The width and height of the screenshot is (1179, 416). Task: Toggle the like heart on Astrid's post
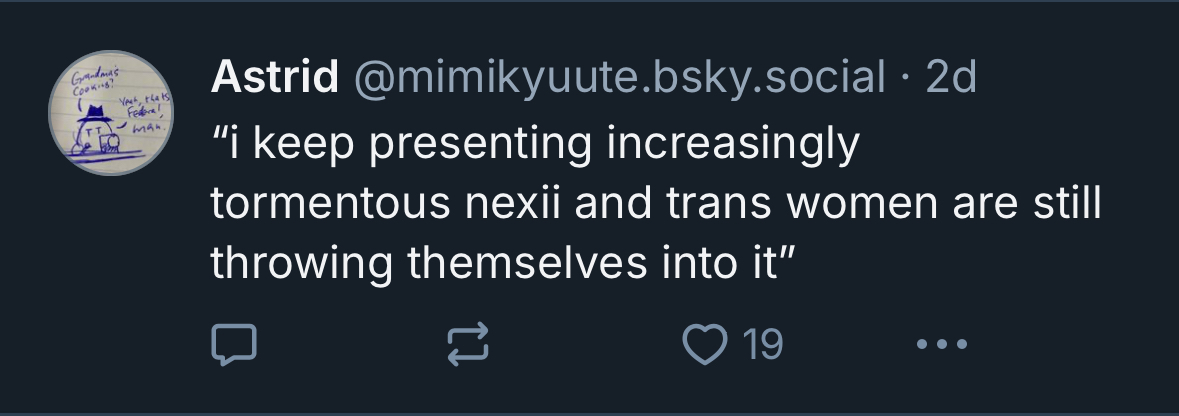[705, 345]
